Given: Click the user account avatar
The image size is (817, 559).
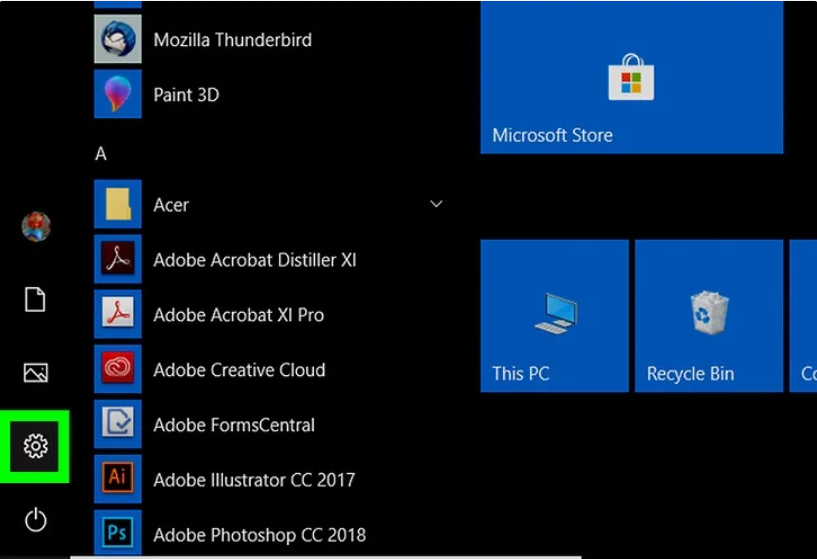Looking at the screenshot, I should 36,227.
